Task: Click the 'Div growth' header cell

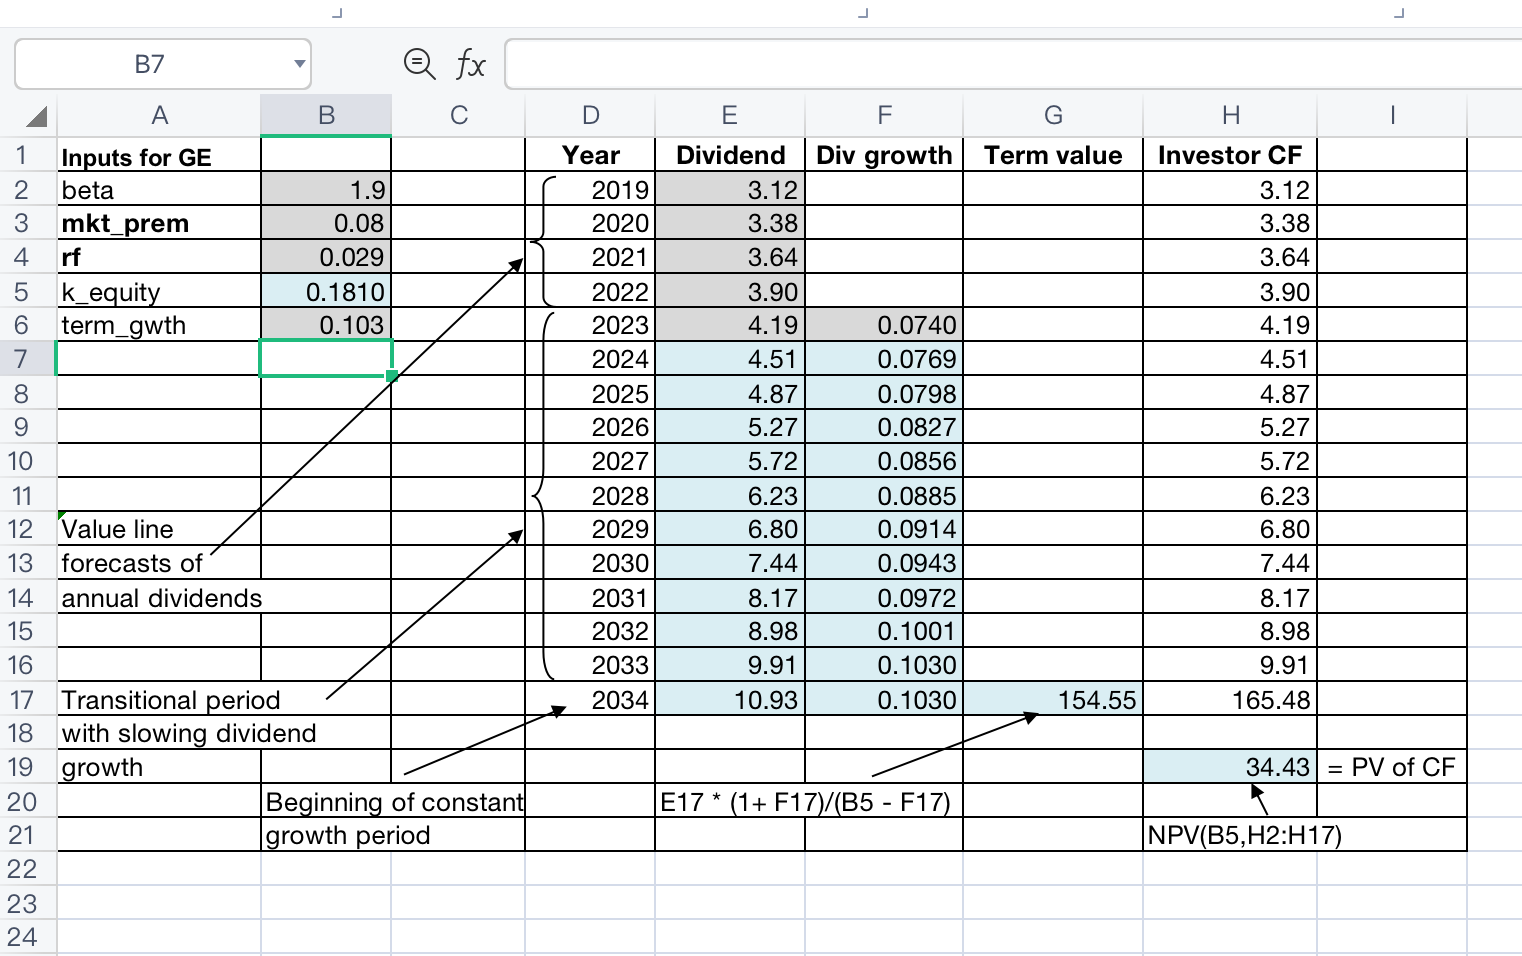Action: pos(884,156)
